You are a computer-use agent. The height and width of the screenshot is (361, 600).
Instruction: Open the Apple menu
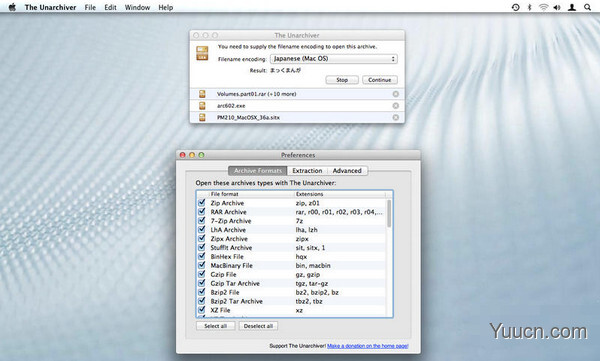pos(12,7)
